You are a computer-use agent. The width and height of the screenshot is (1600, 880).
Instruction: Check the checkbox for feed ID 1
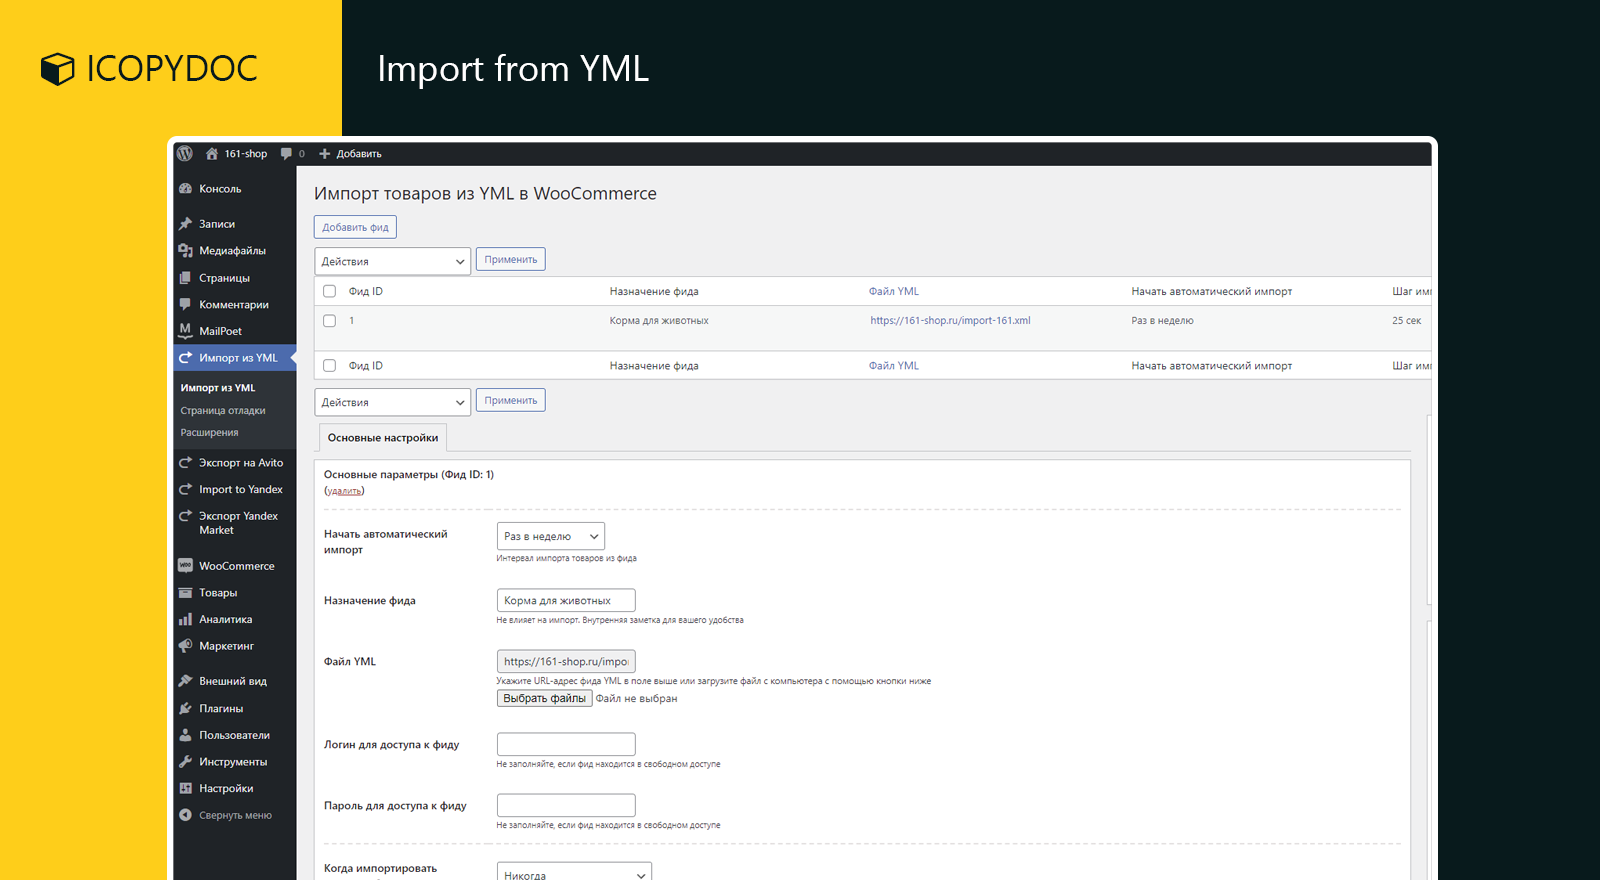tap(330, 321)
